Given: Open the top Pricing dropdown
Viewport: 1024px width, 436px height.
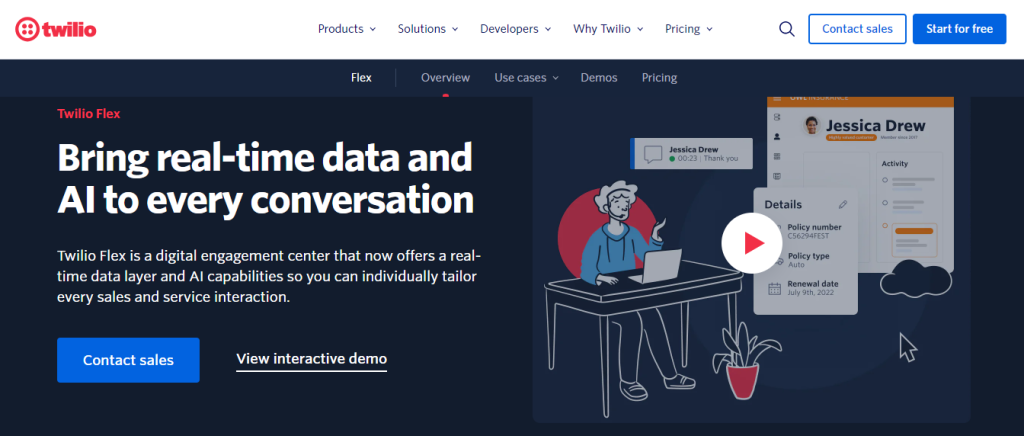Looking at the screenshot, I should pos(688,29).
